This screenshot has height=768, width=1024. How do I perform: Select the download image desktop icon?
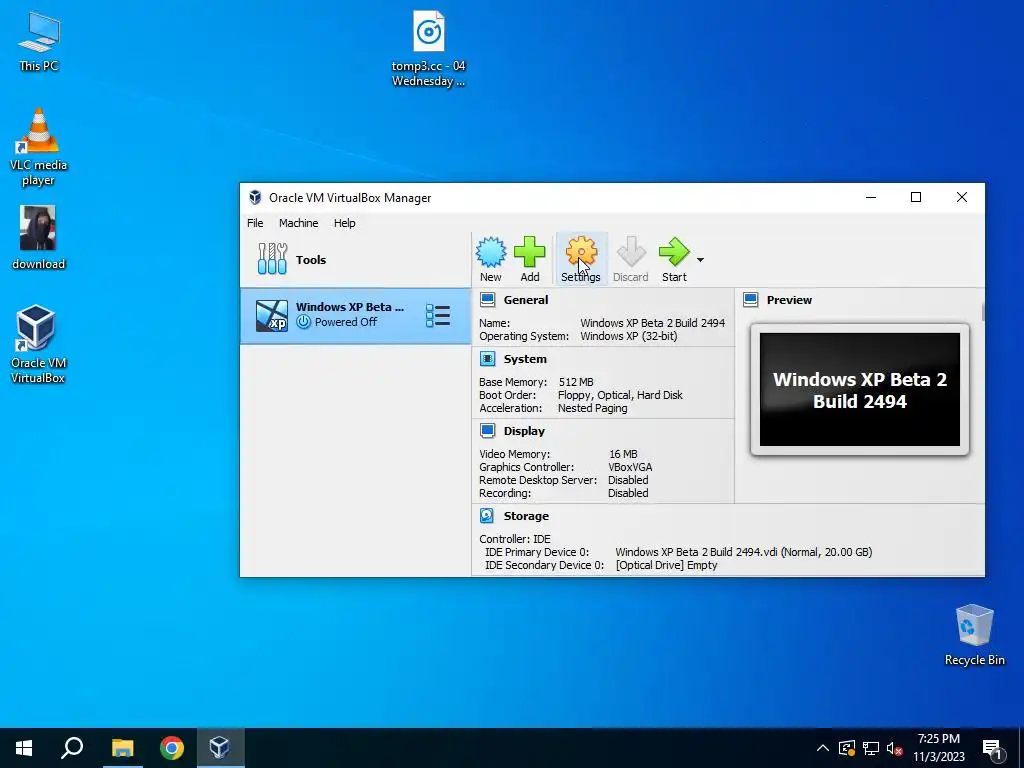pyautogui.click(x=39, y=238)
